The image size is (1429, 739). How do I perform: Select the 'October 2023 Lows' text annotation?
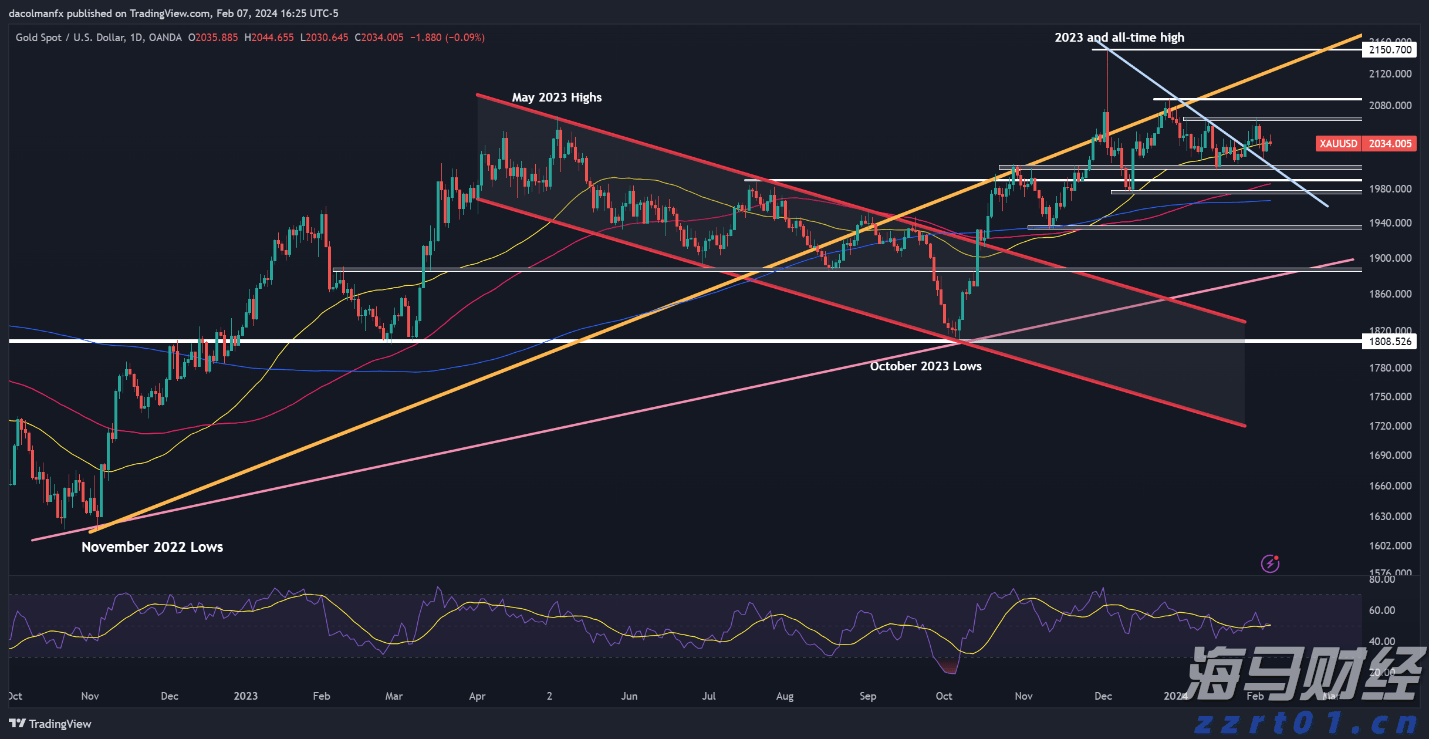[x=925, y=367]
